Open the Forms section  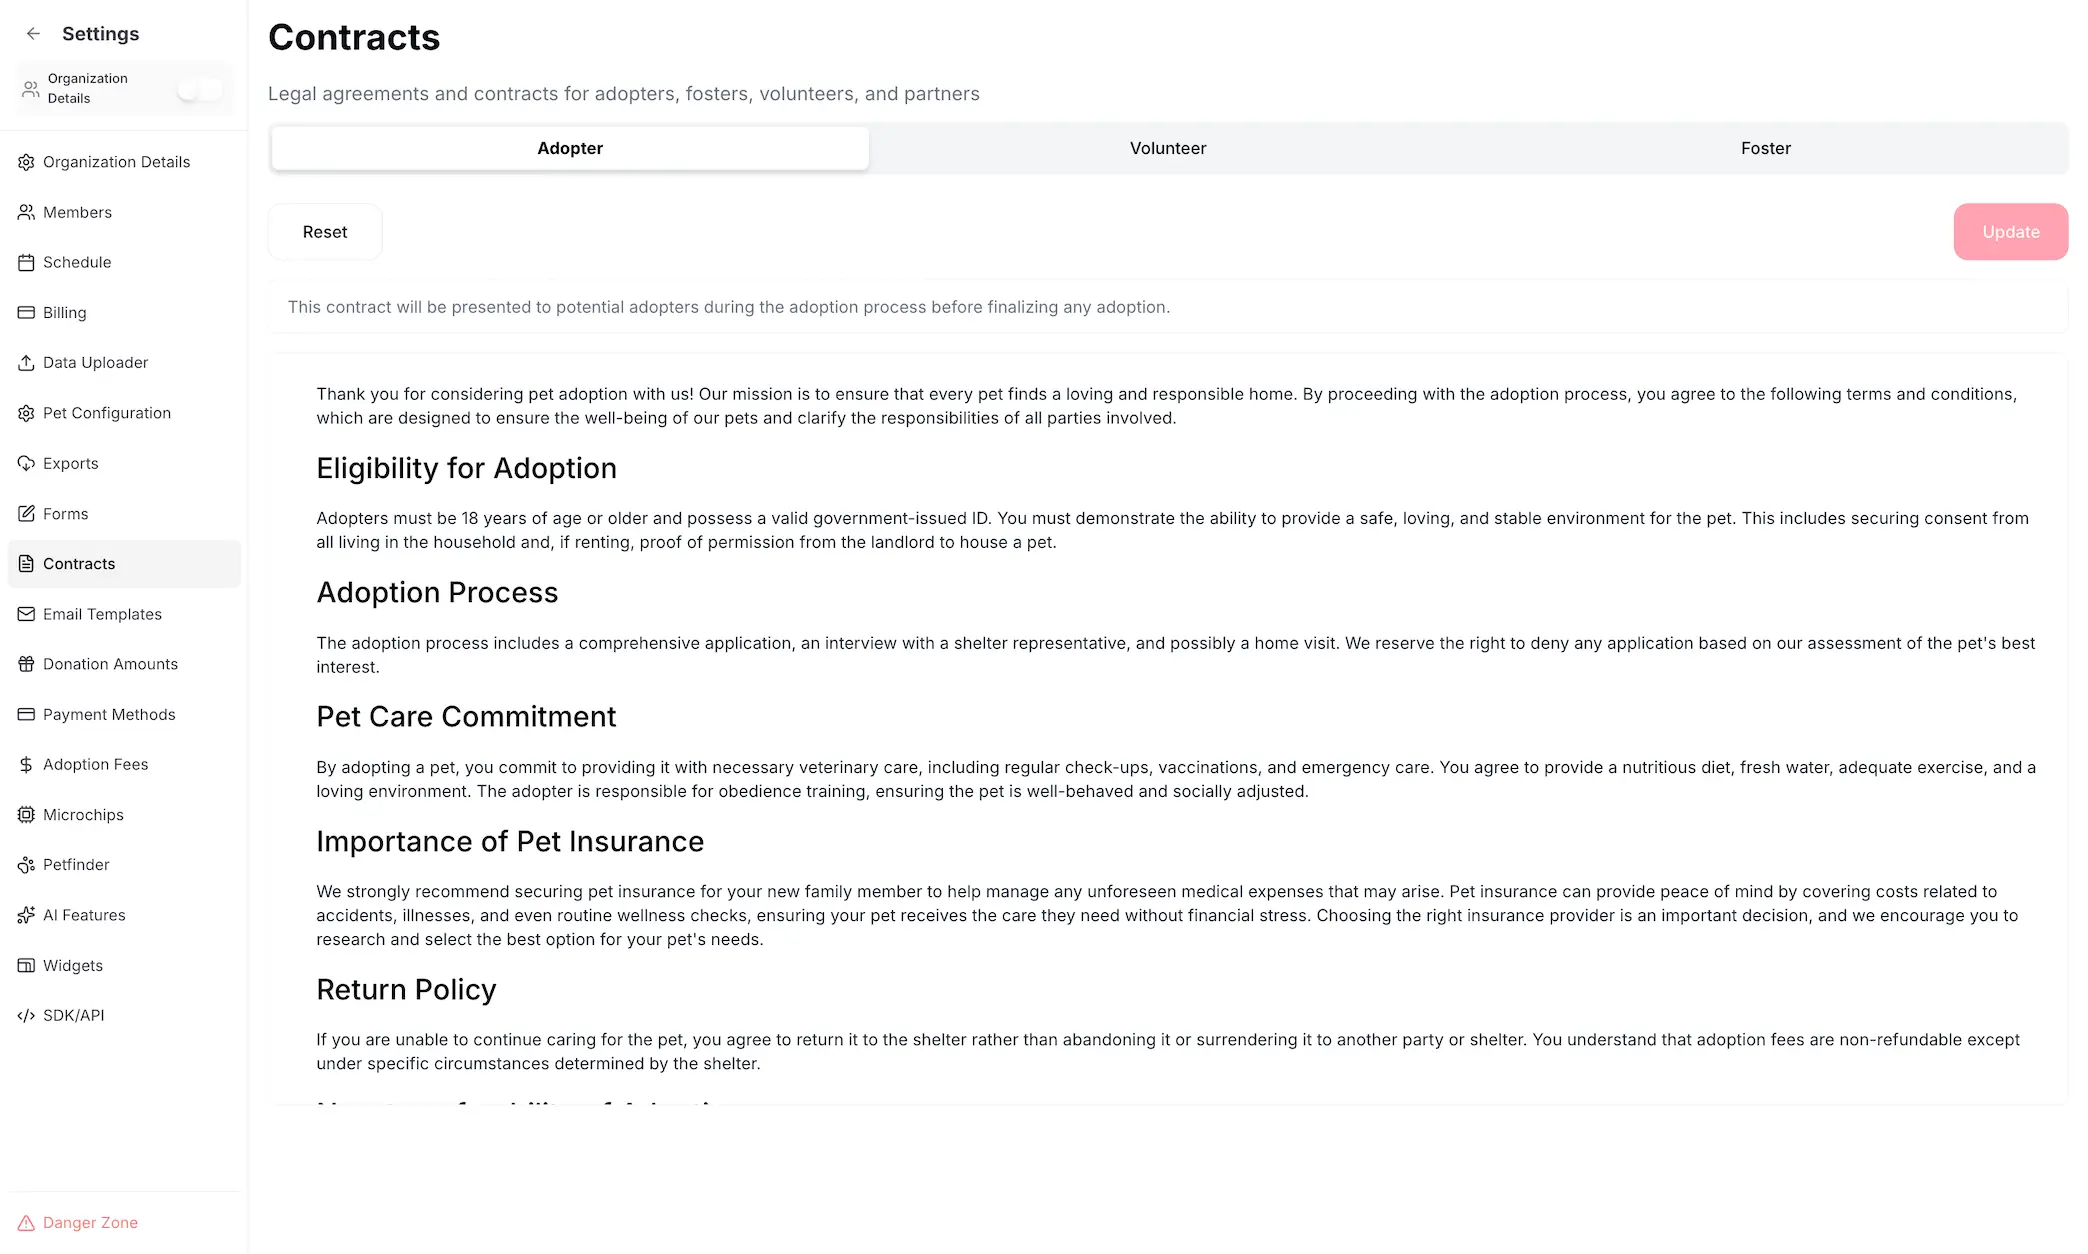coord(65,513)
